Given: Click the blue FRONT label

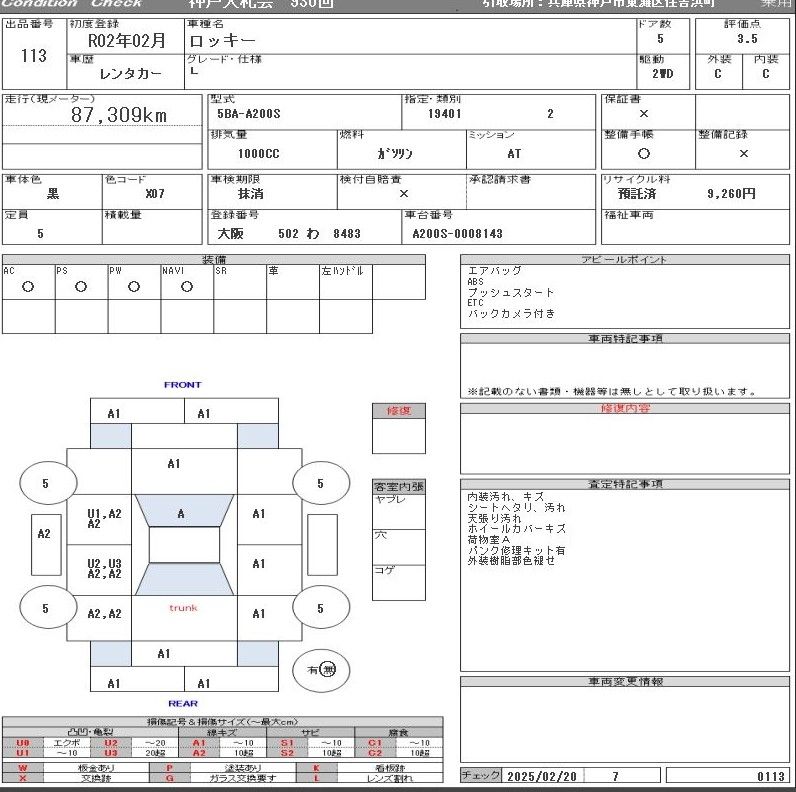Looking at the screenshot, I should coord(183,385).
